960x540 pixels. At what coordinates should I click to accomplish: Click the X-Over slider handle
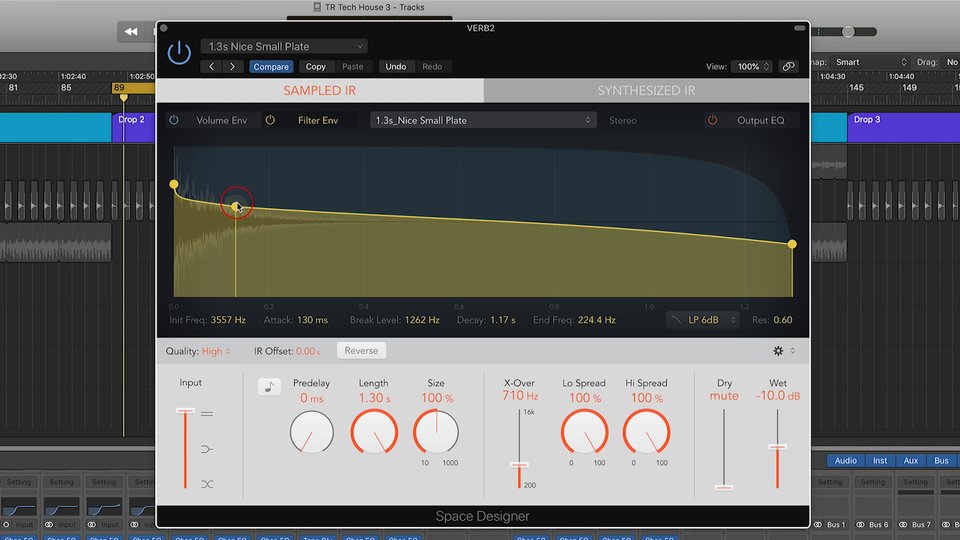519,466
